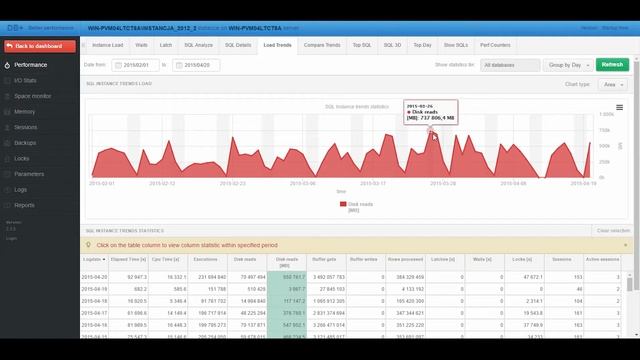
Task: Switch to the Latch tab
Action: point(166,45)
